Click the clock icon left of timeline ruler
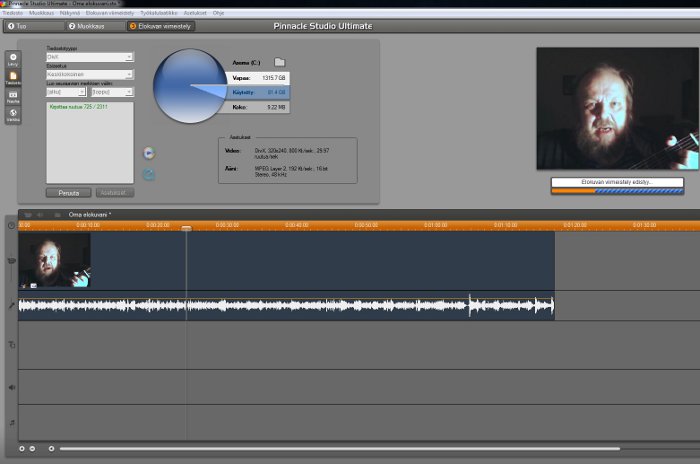This screenshot has height=464, width=700. coord(11,226)
